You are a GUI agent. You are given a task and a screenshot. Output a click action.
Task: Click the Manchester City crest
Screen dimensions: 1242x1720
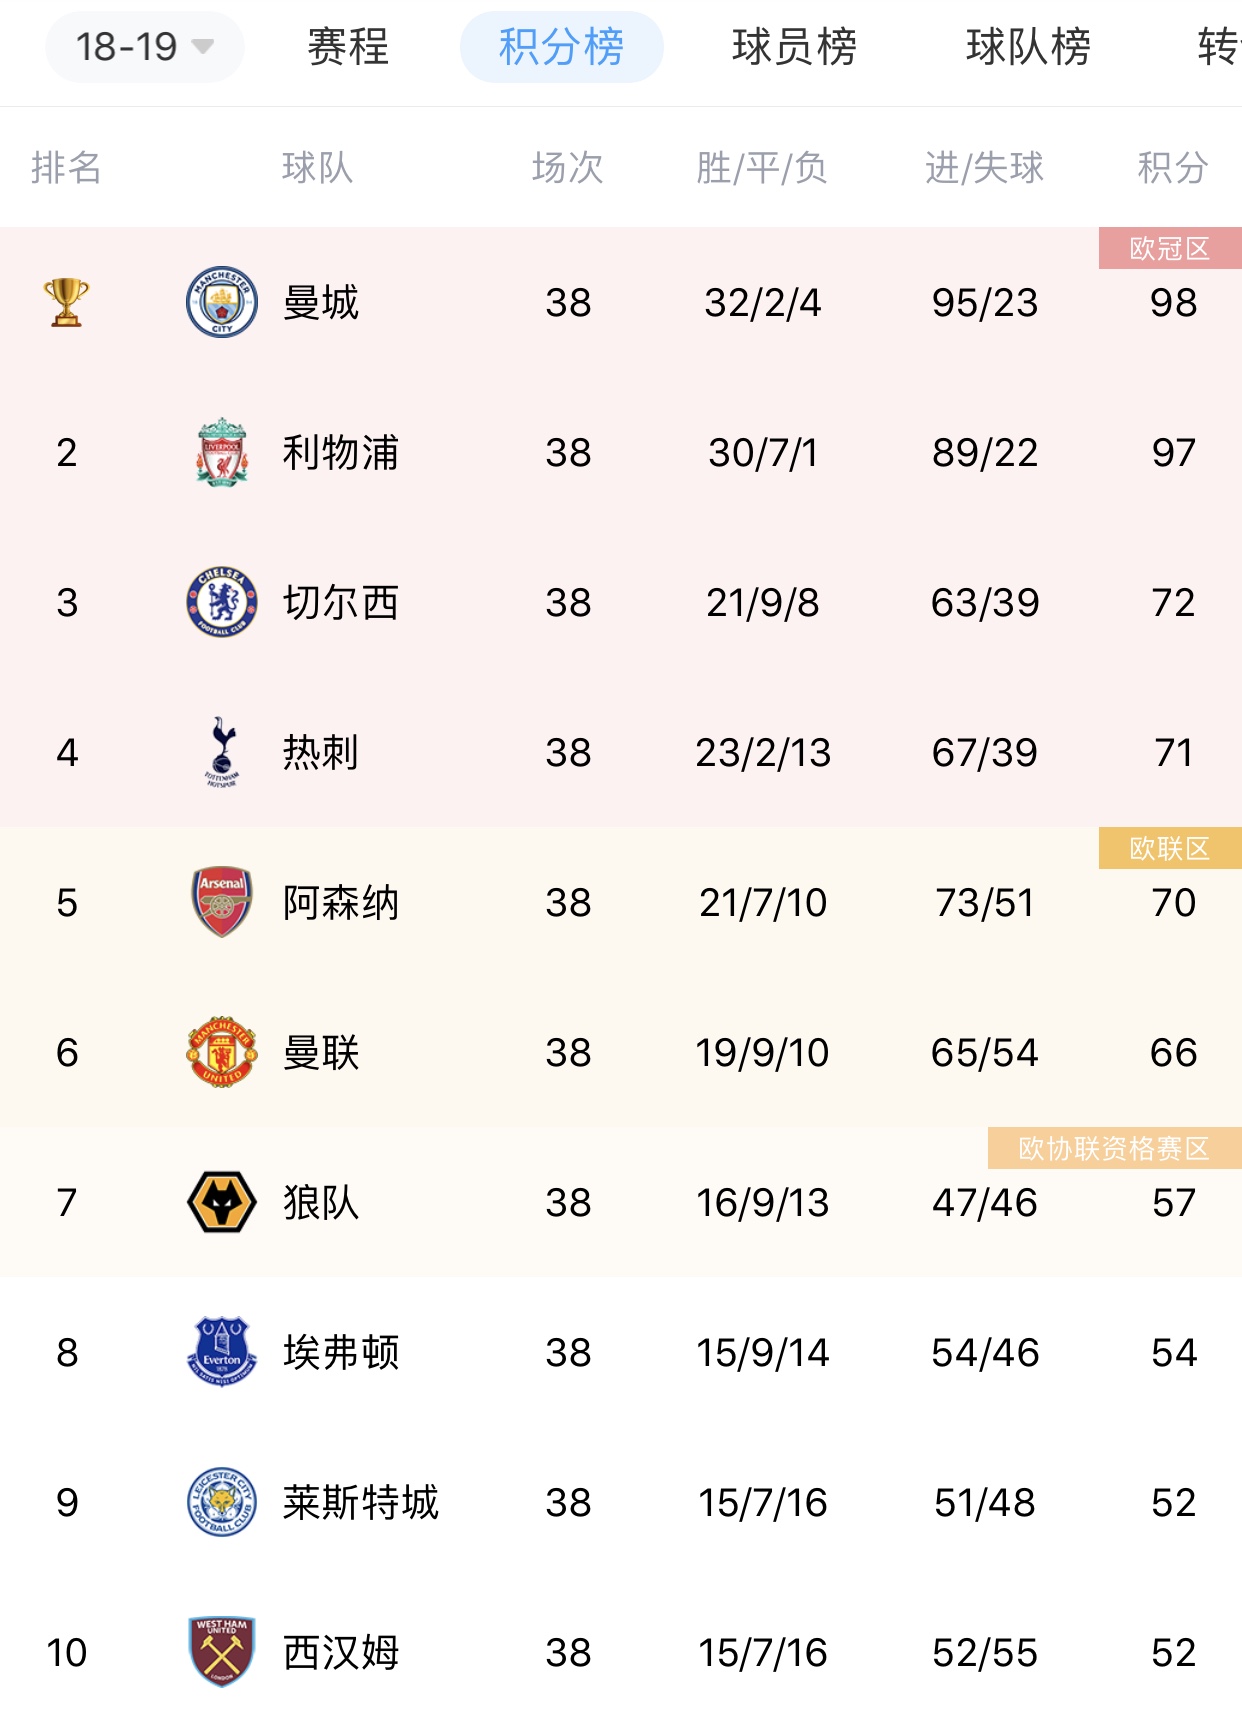click(222, 302)
